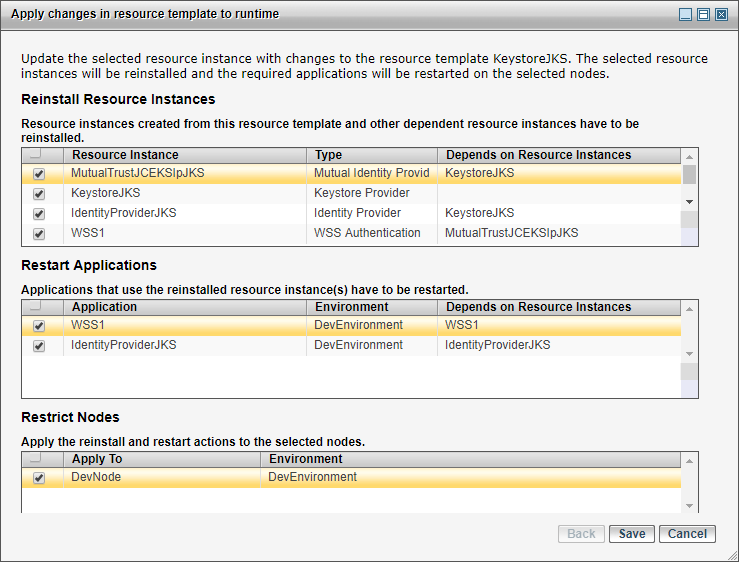Toggle select-all checkbox in Reinstall Resource Instances header
The width and height of the screenshot is (739, 562).
[36, 155]
